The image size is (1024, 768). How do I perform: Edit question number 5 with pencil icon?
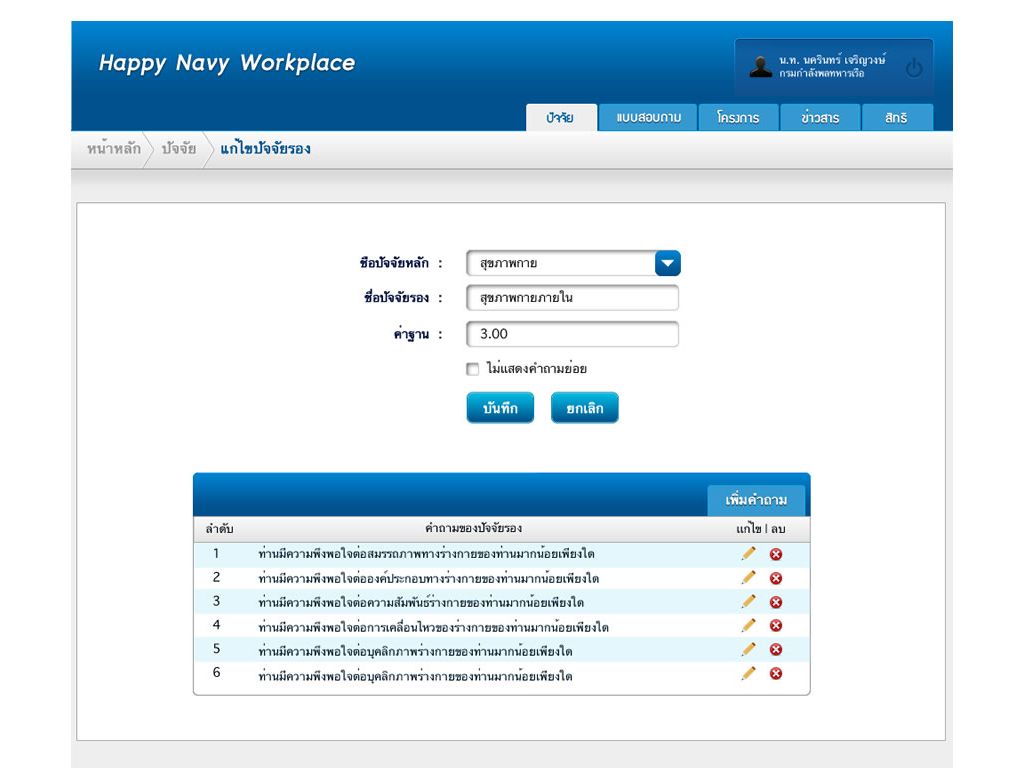[748, 650]
